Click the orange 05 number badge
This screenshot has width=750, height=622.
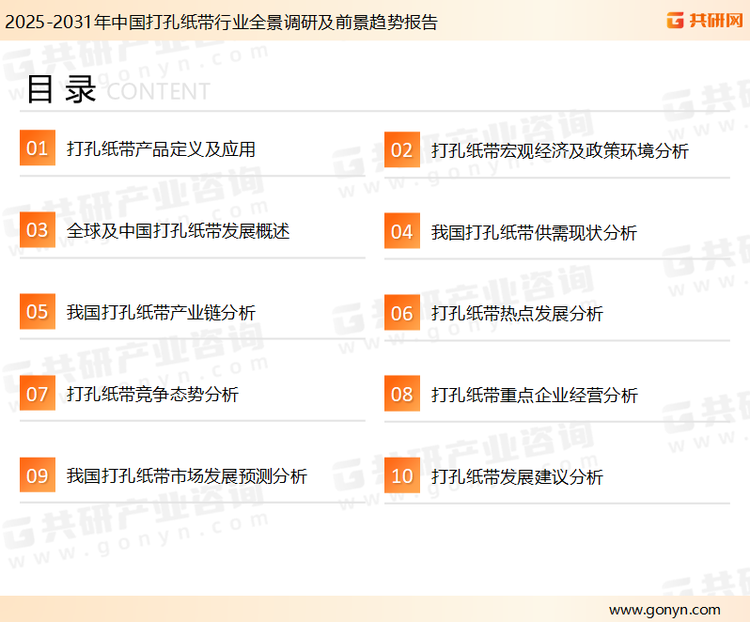pos(37,311)
